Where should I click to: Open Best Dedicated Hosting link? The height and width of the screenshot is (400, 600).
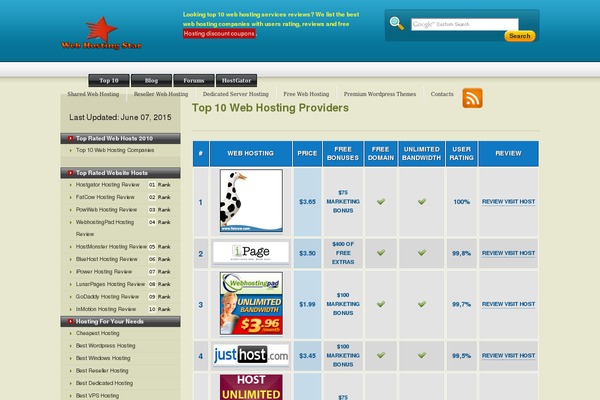coord(104,383)
